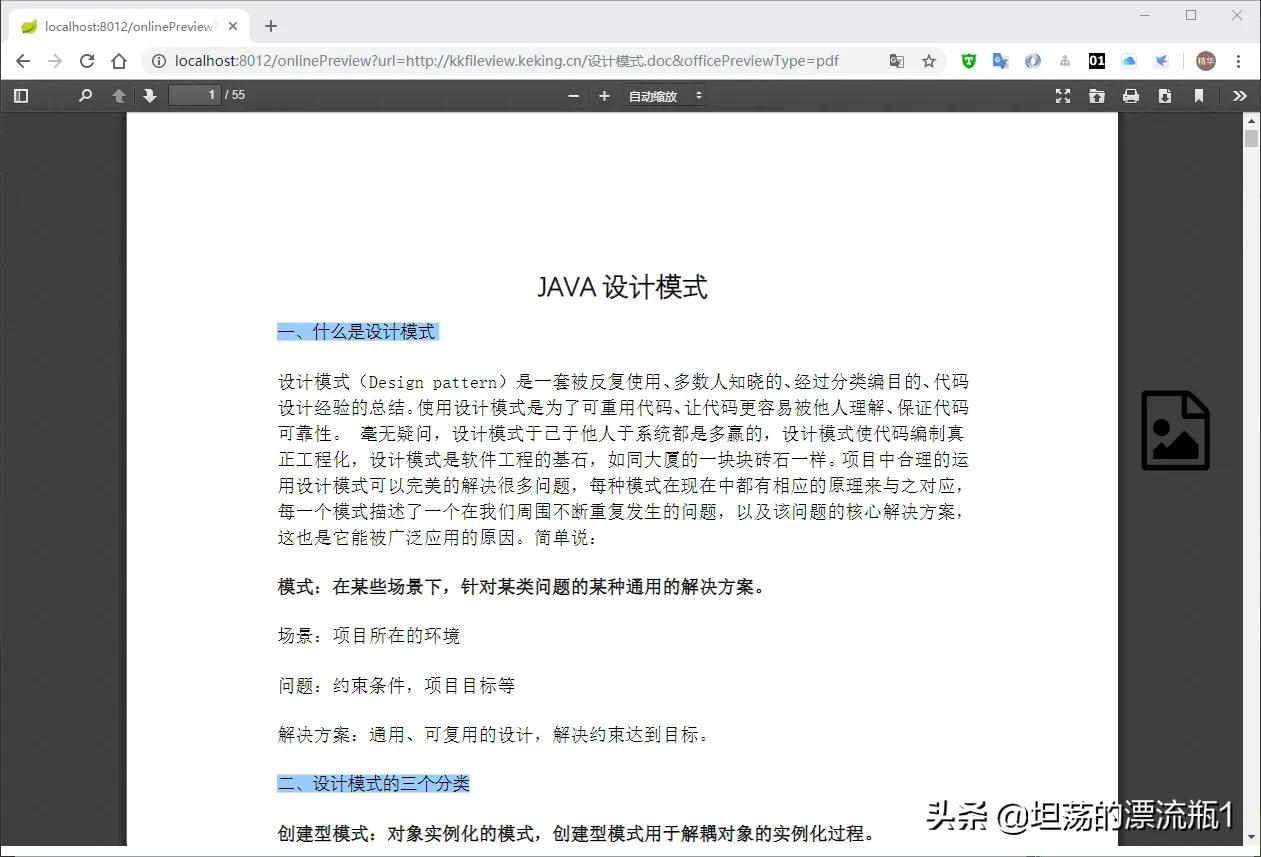This screenshot has width=1261, height=857.
Task: Open a new browser tab
Action: click(270, 25)
